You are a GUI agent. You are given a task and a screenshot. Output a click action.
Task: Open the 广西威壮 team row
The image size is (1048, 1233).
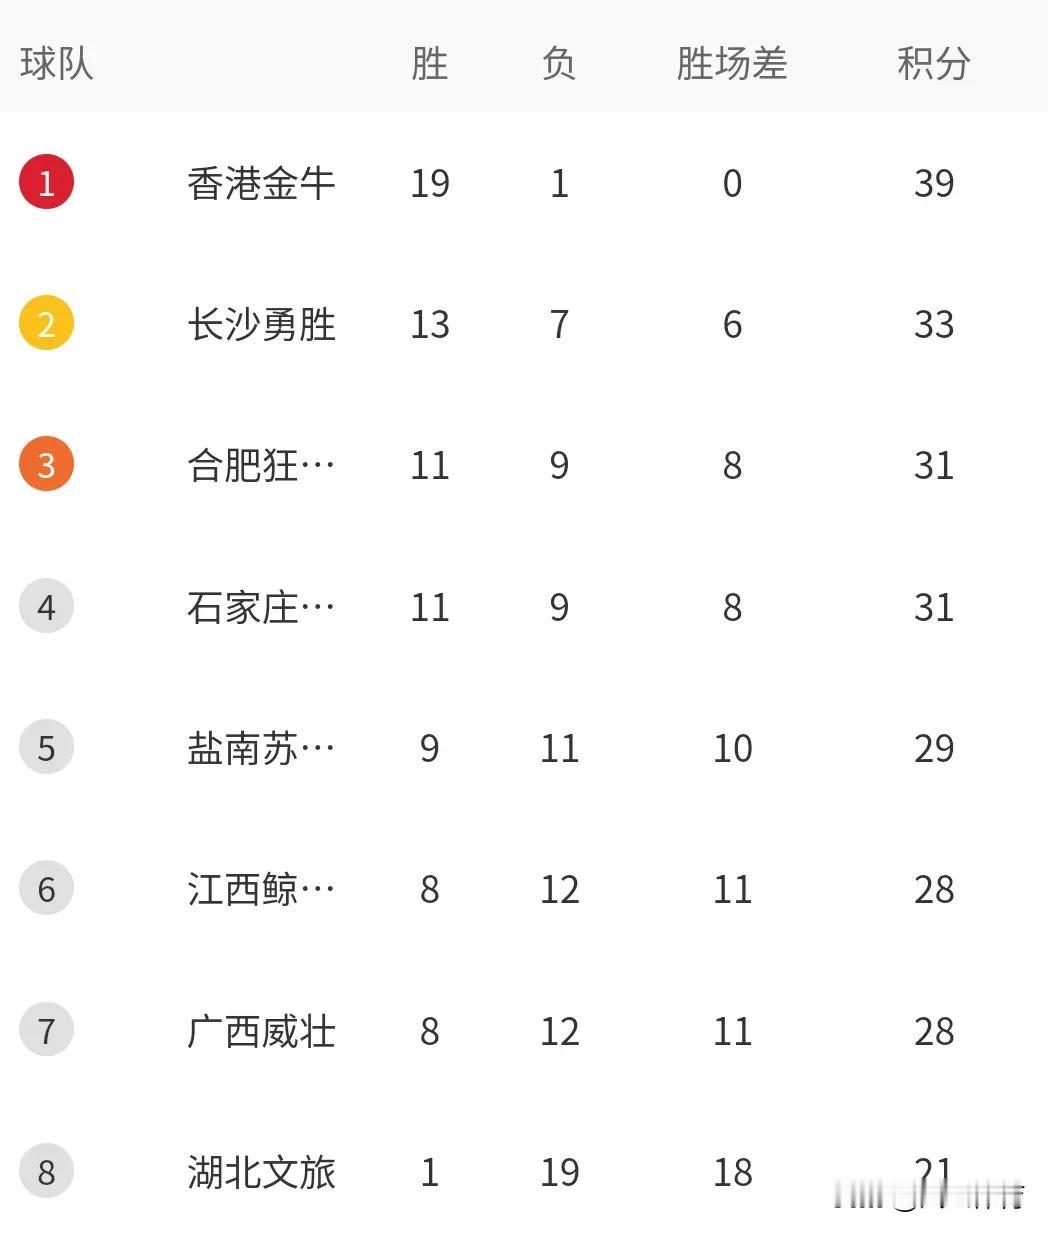(x=524, y=1031)
